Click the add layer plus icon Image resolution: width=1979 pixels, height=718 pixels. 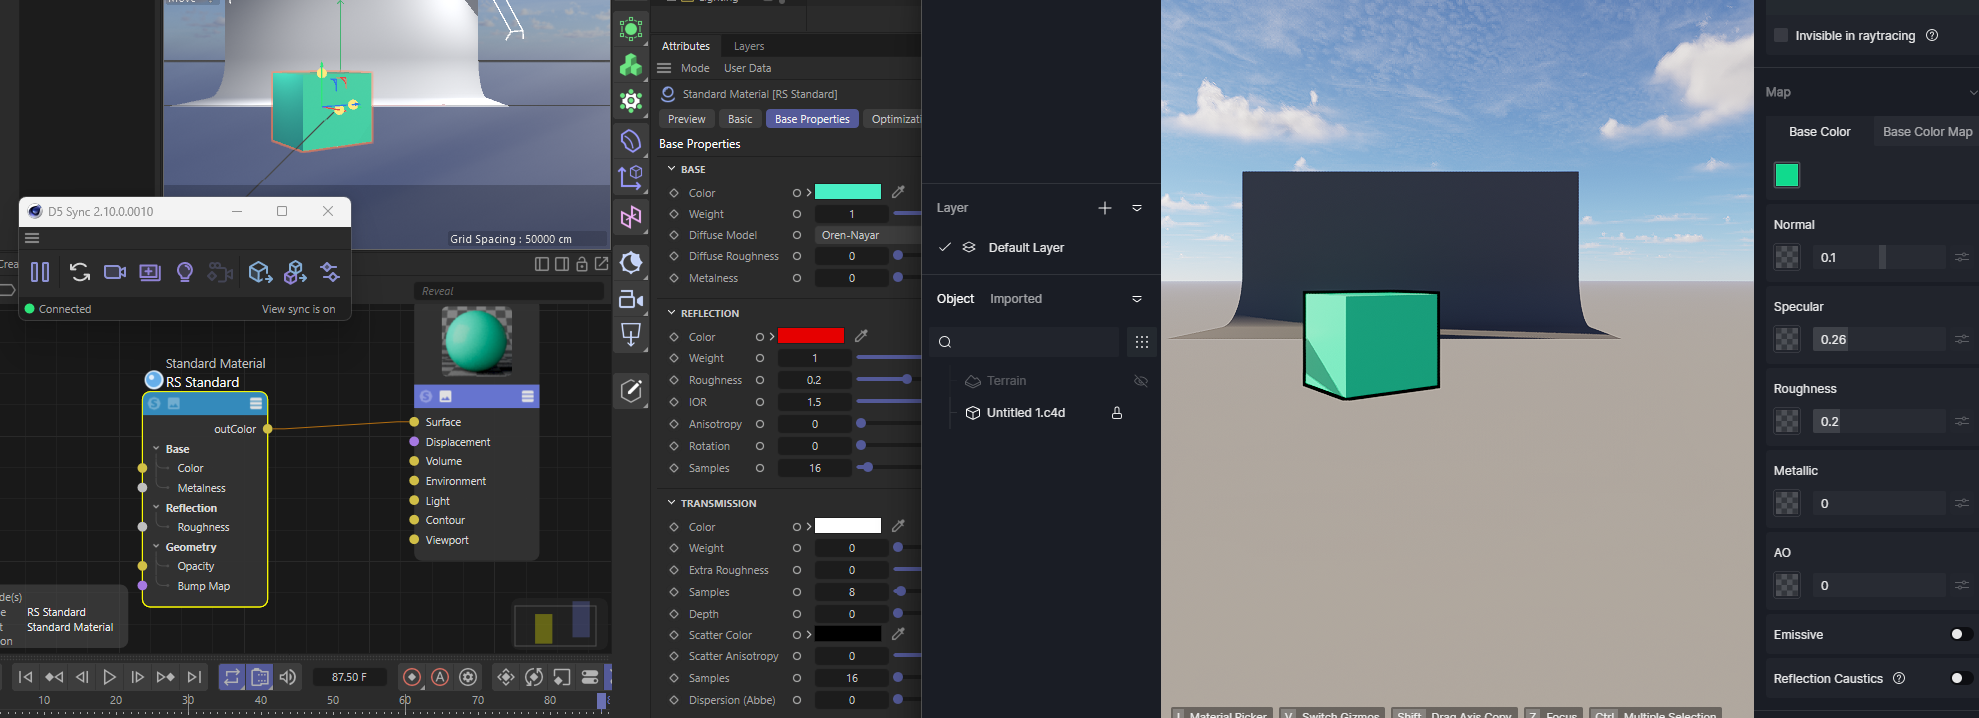click(x=1104, y=208)
